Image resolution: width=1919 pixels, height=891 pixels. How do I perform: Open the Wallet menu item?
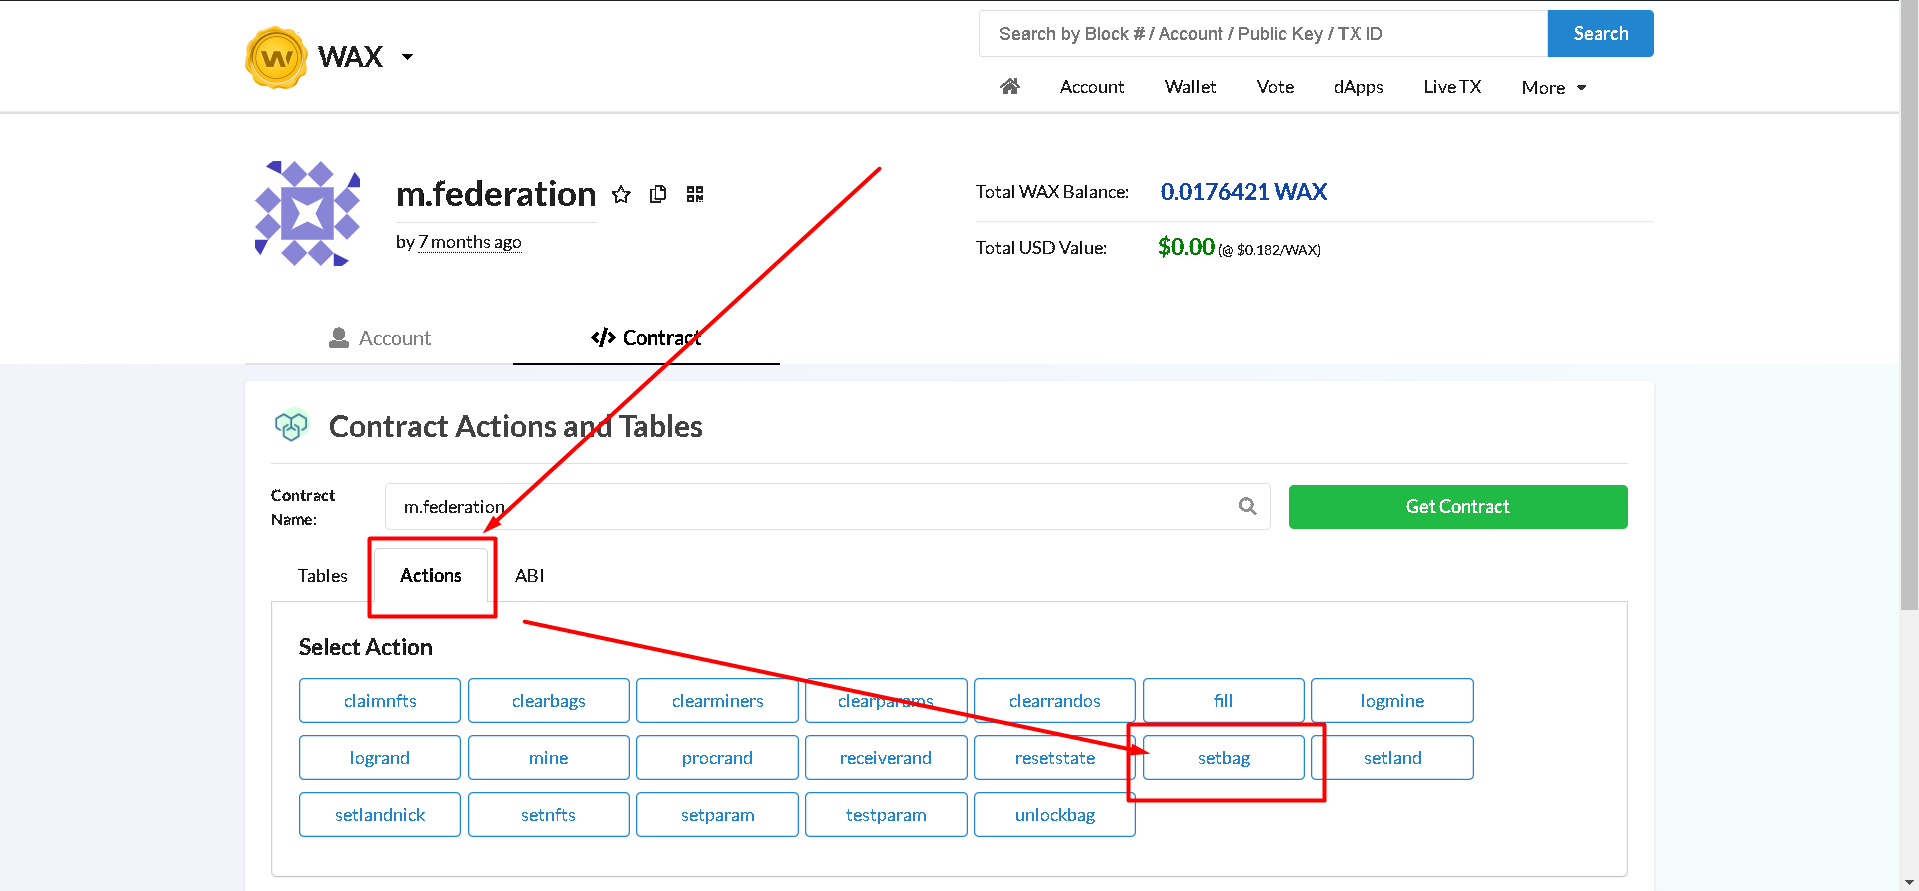[x=1190, y=87]
